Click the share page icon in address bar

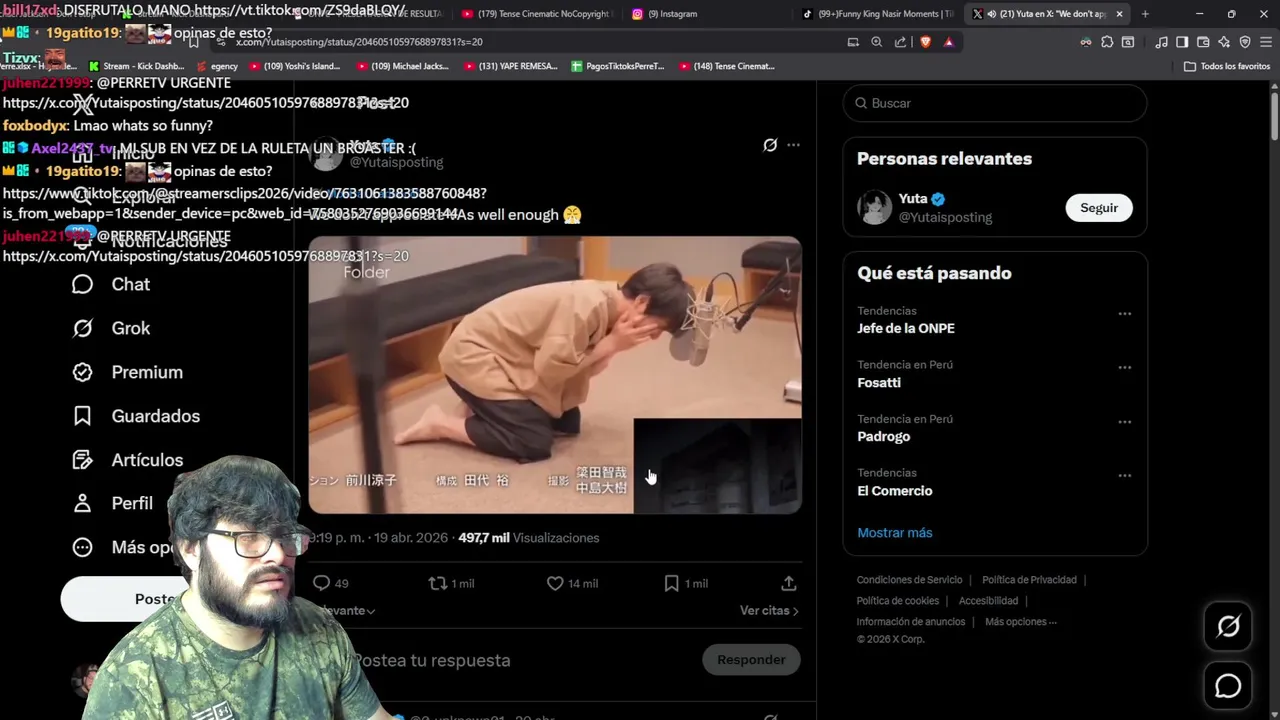(901, 42)
